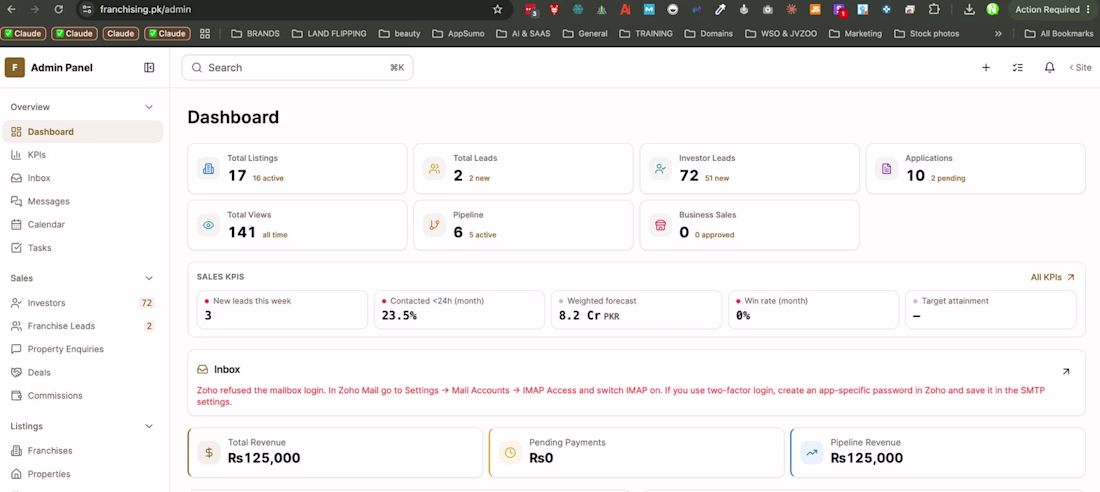
Task: Open the task checklist icon in the header
Action: 1018,67
